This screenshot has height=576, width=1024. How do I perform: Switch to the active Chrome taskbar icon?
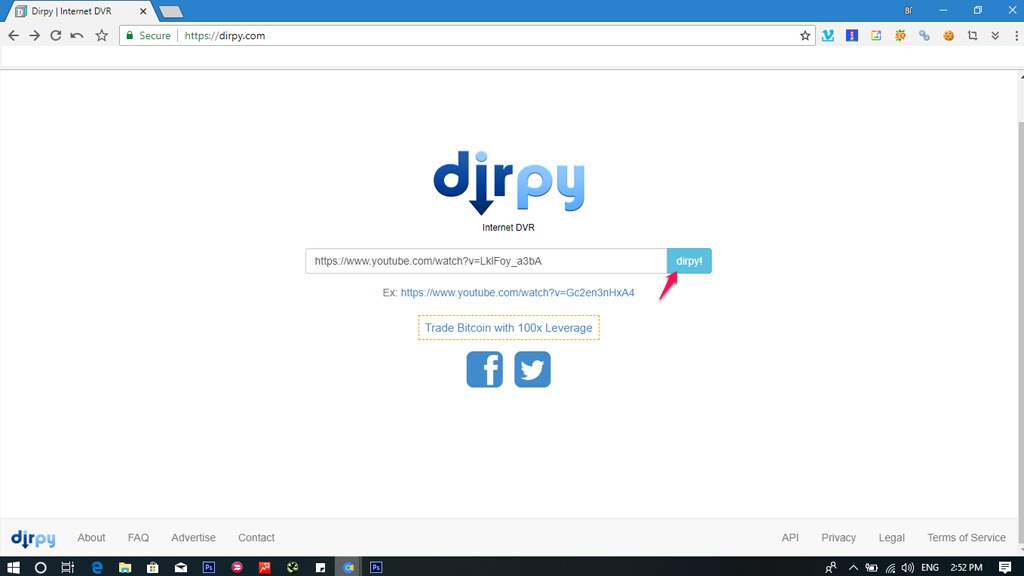point(349,567)
